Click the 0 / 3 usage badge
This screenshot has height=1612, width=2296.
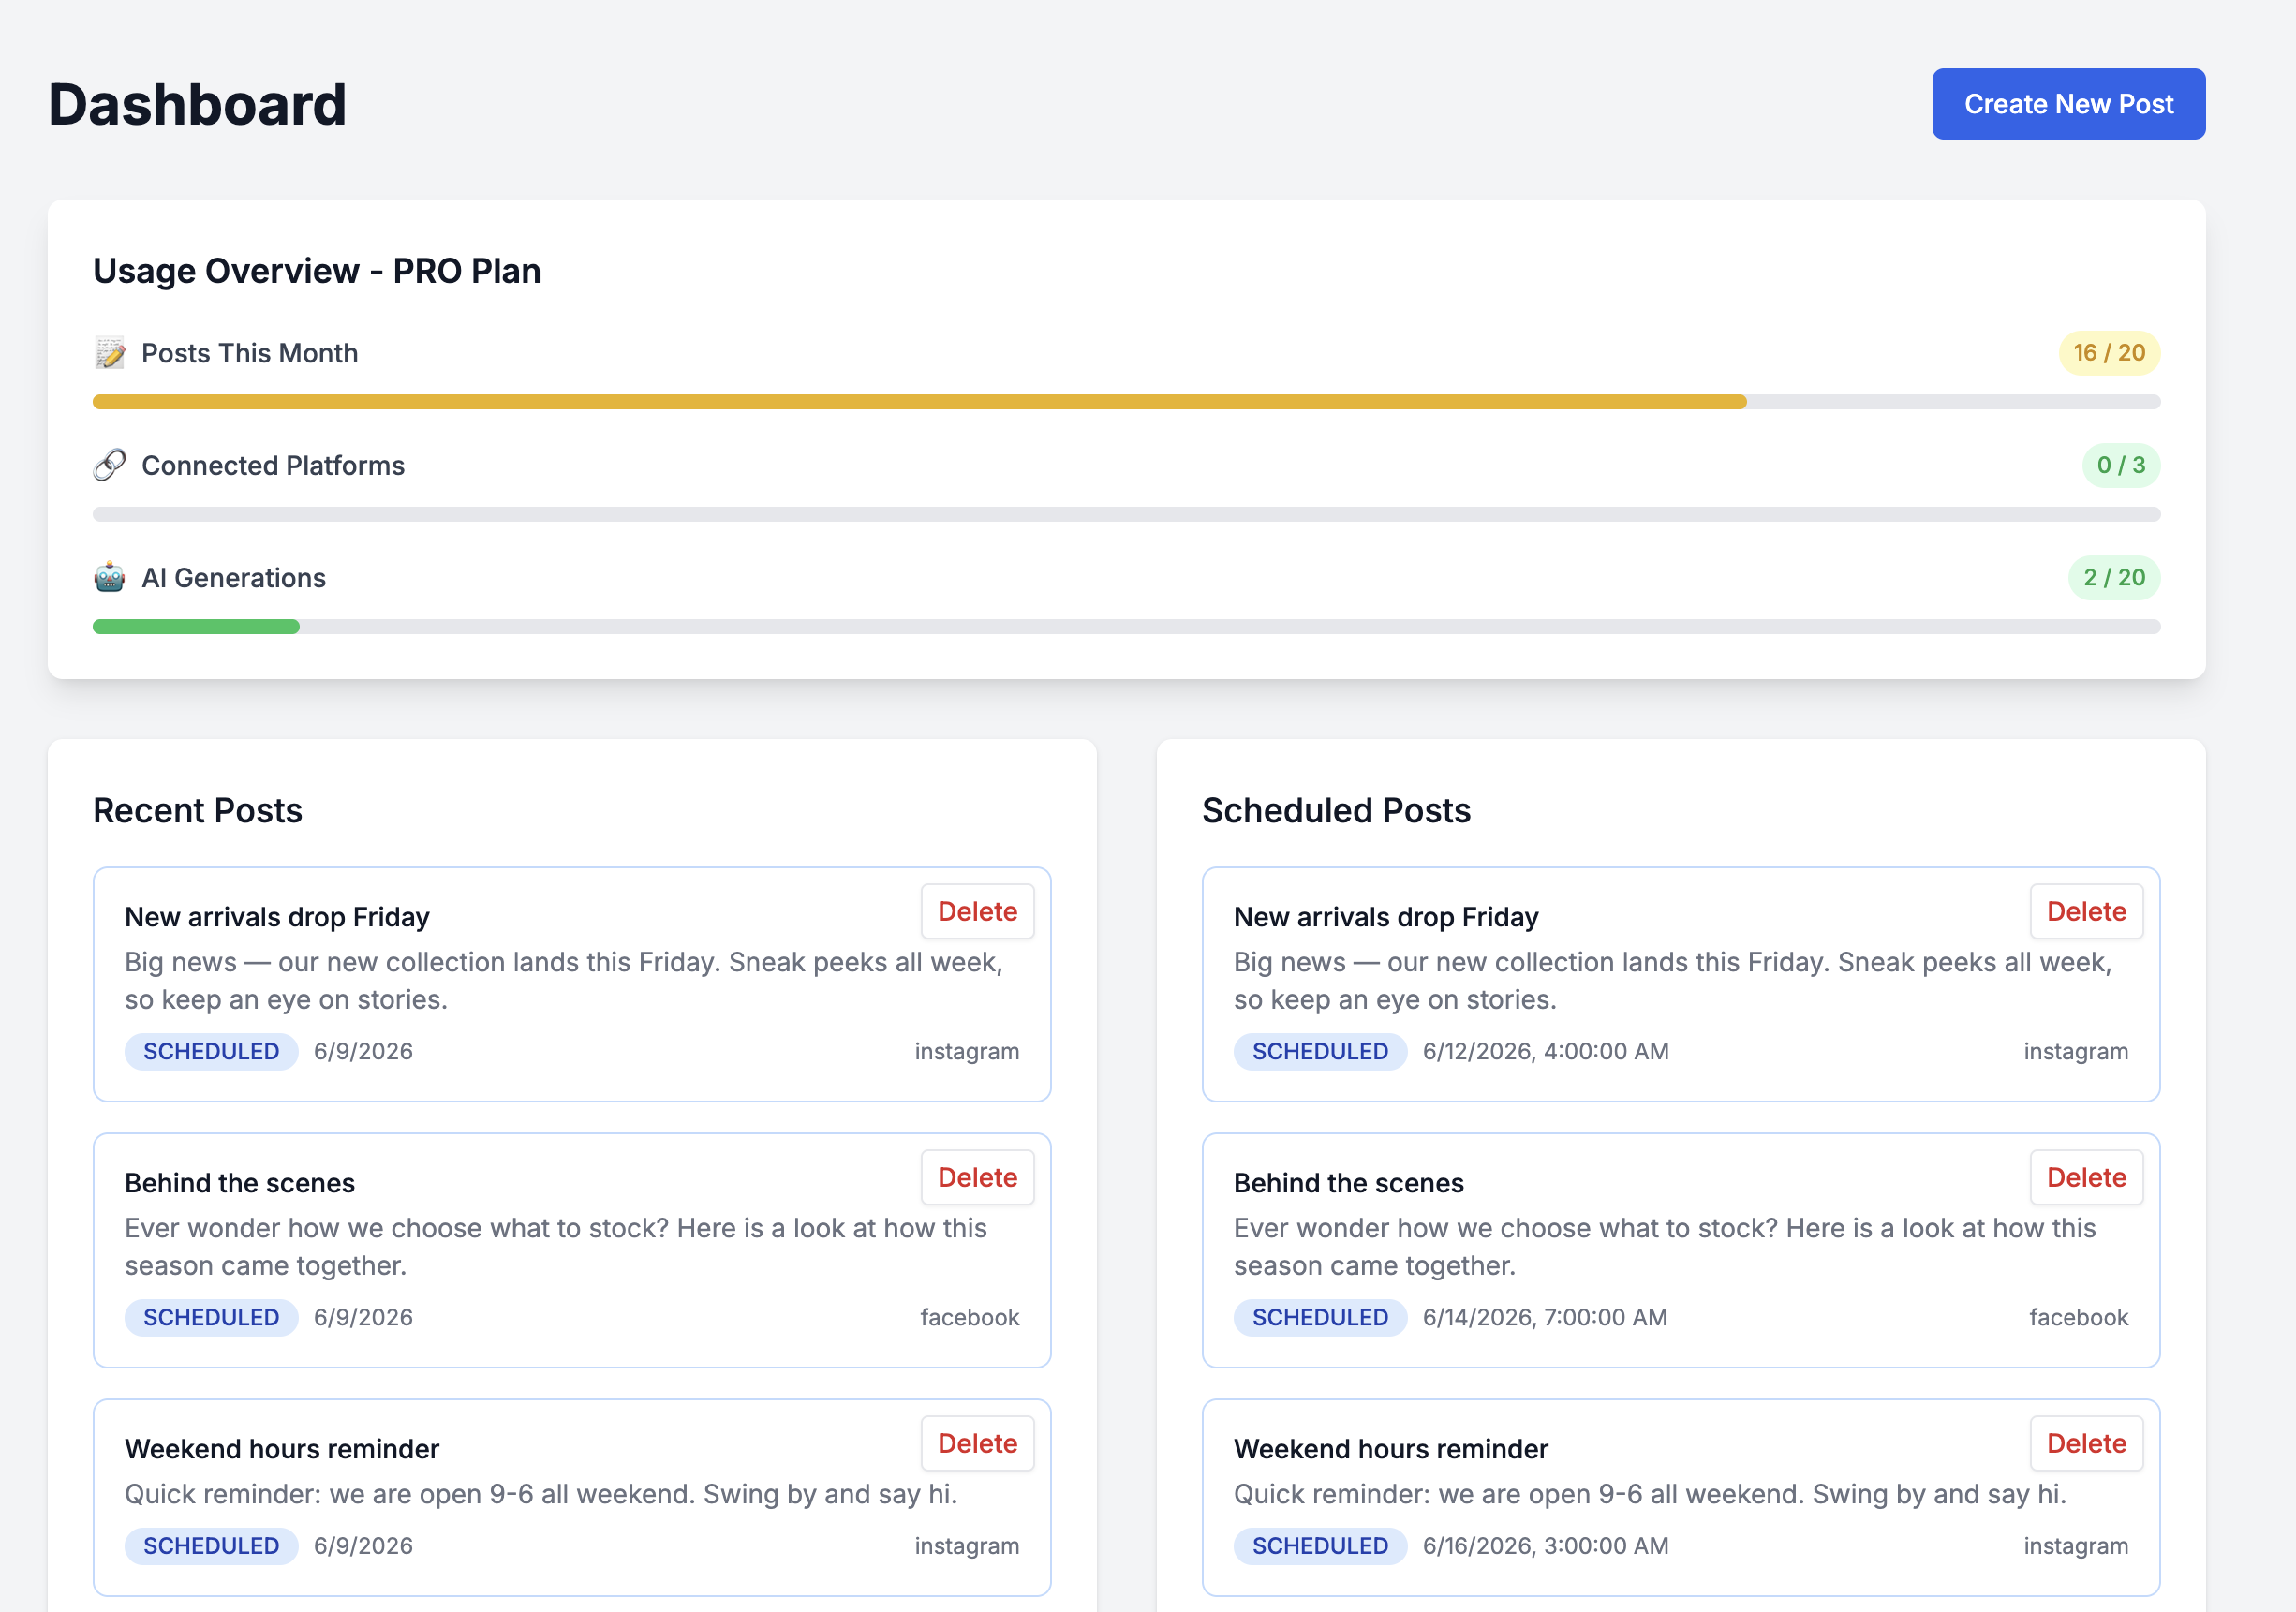(x=2121, y=465)
